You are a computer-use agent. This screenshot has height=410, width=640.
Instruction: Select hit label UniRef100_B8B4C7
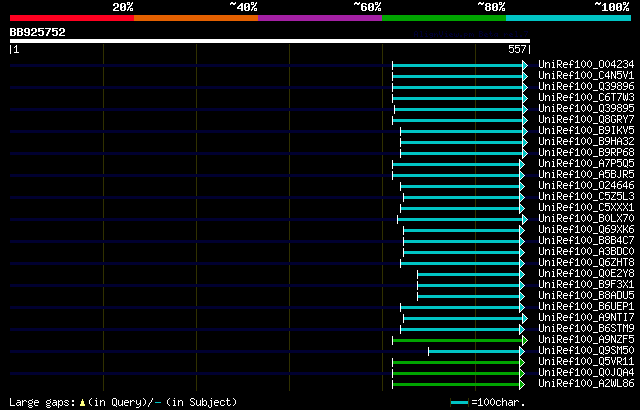586,241
